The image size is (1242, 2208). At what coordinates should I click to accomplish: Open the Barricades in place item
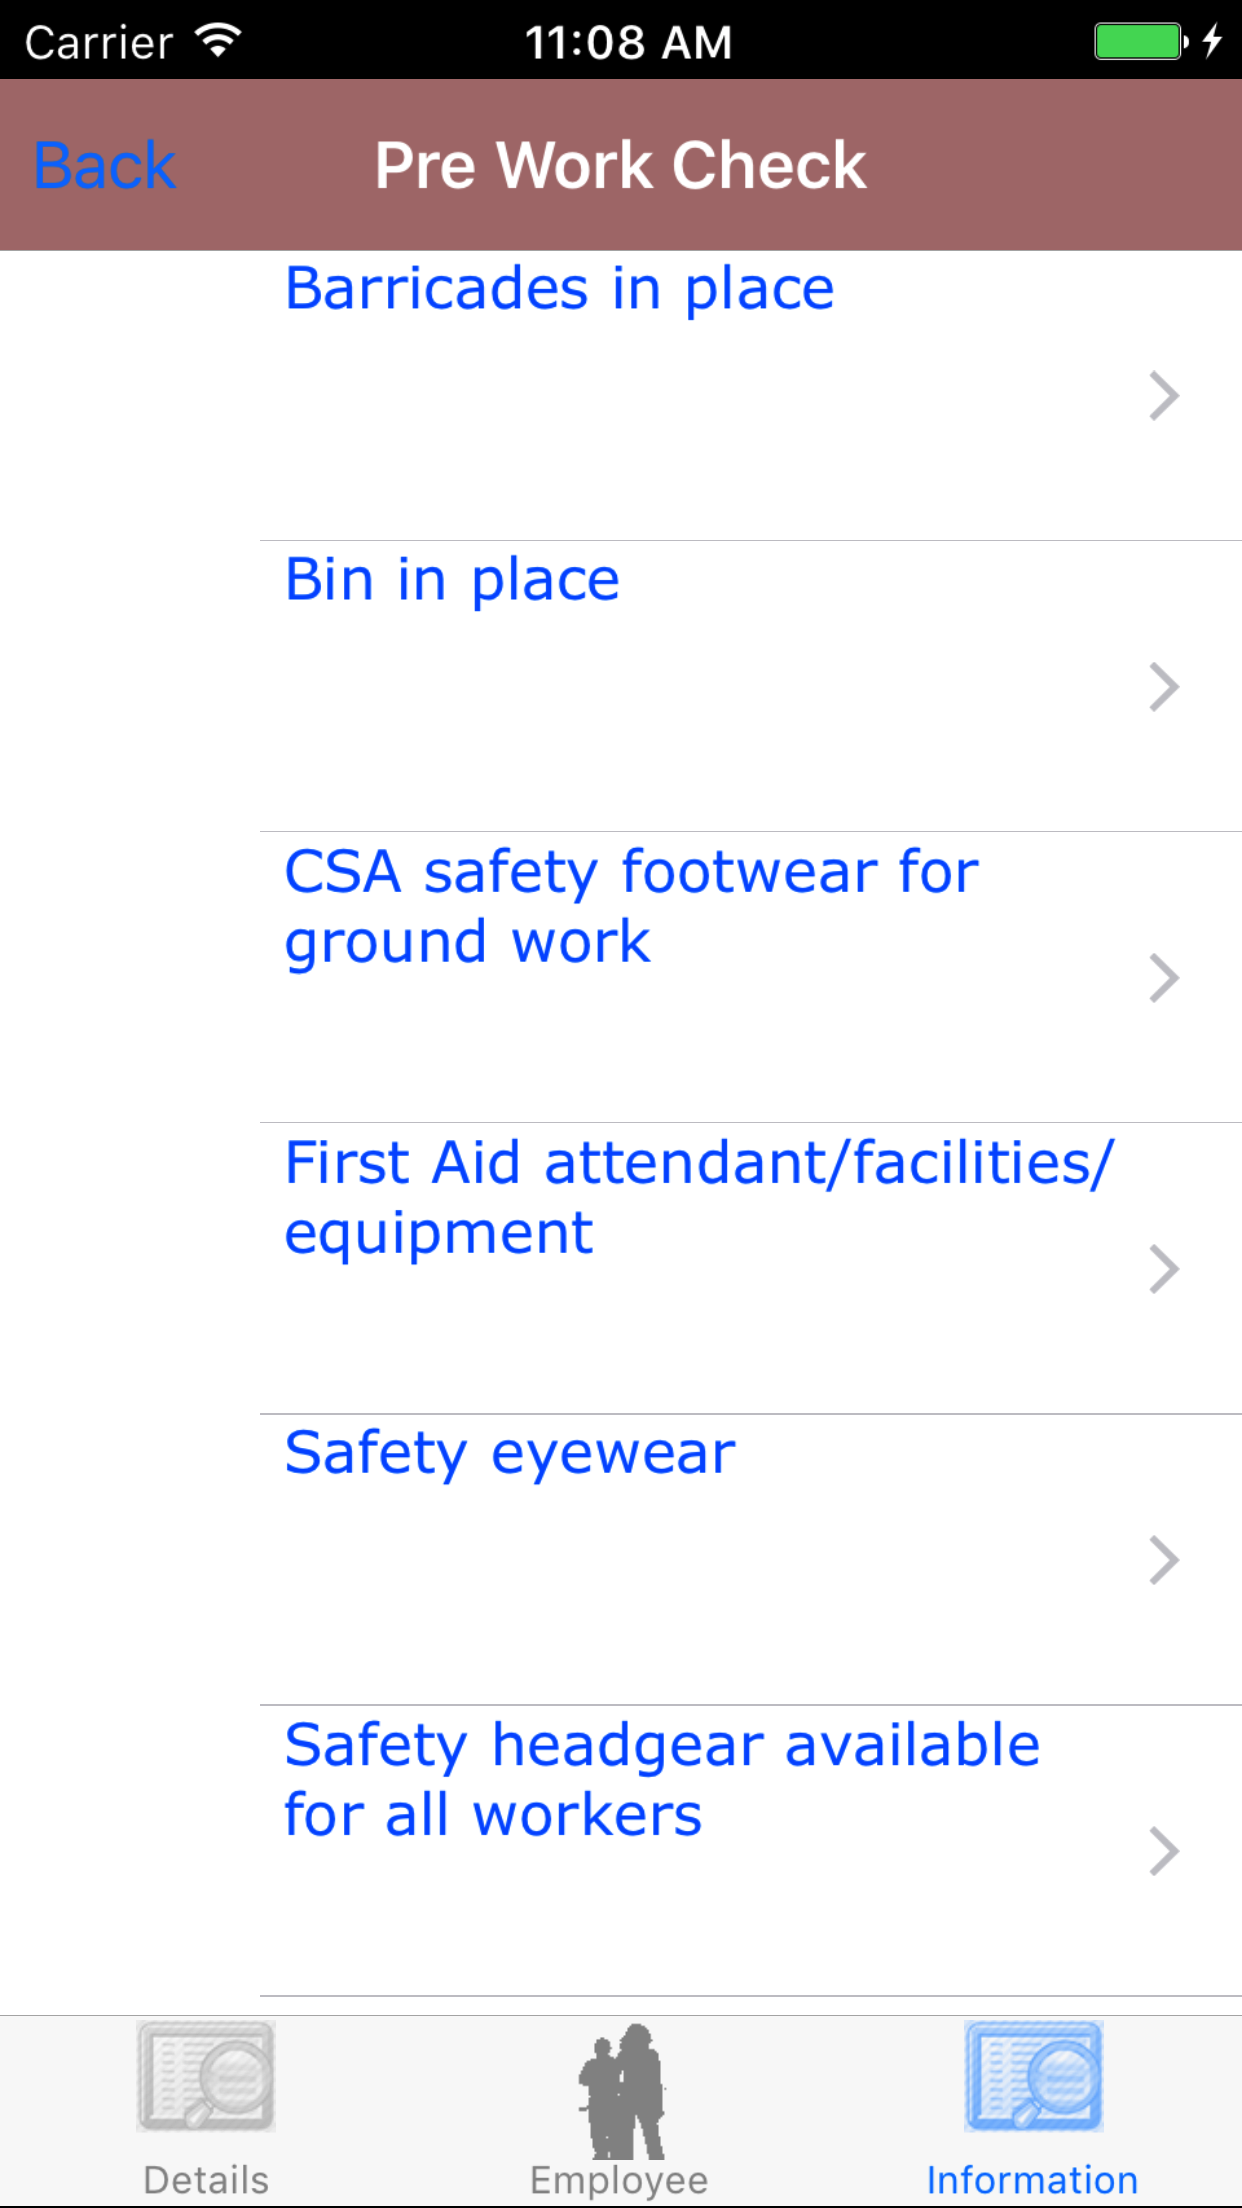[559, 290]
